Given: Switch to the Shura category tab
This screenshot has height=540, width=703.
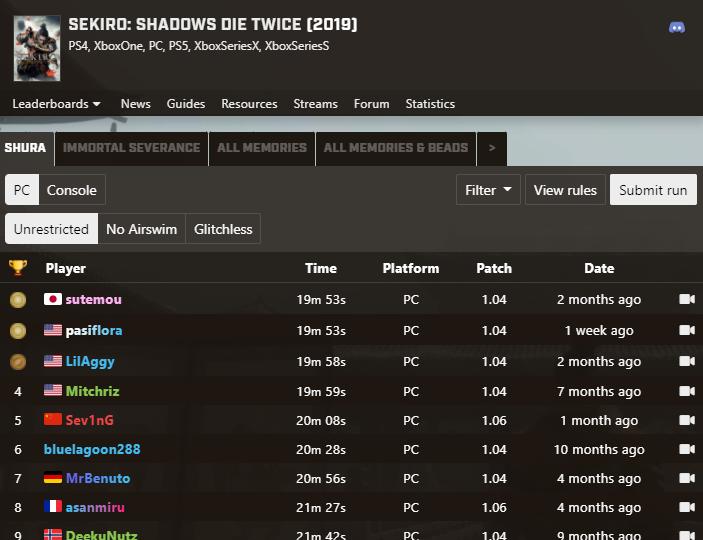Looking at the screenshot, I should point(26,148).
